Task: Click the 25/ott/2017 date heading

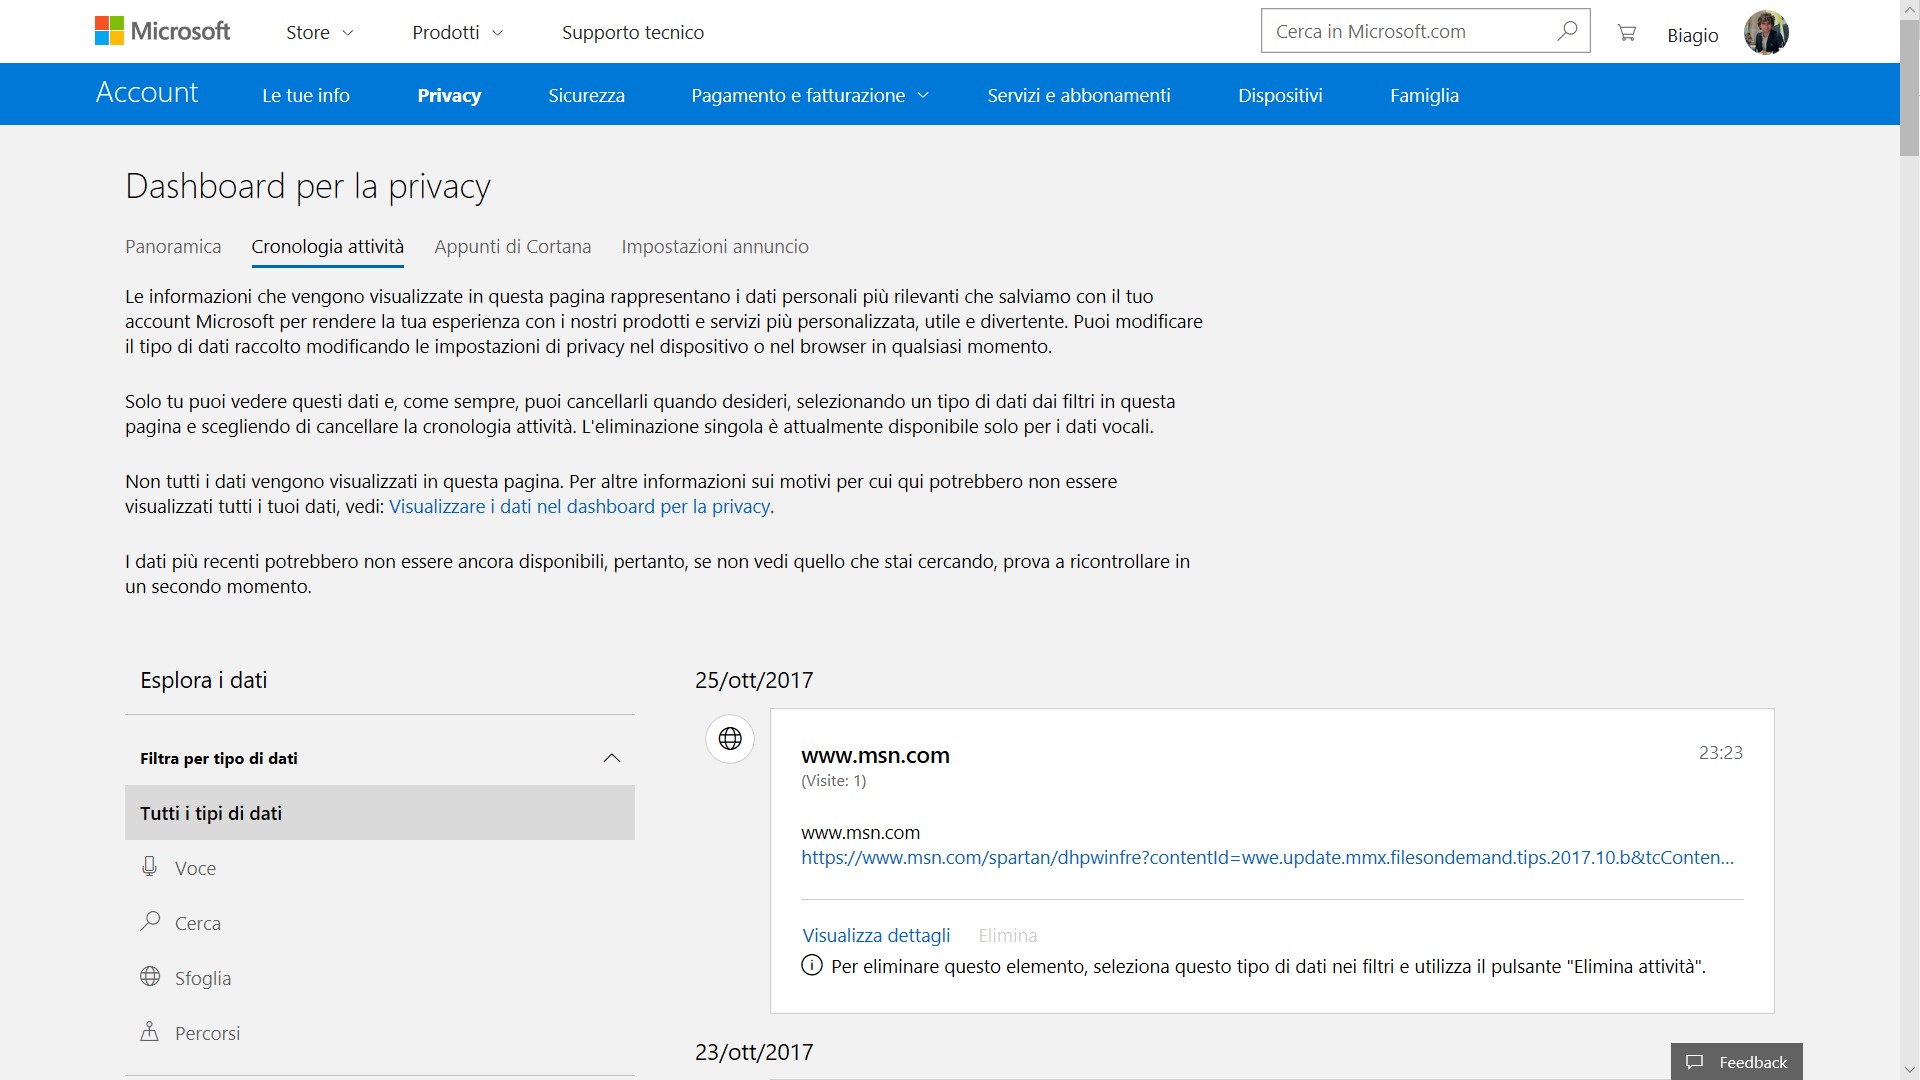Action: [x=754, y=680]
